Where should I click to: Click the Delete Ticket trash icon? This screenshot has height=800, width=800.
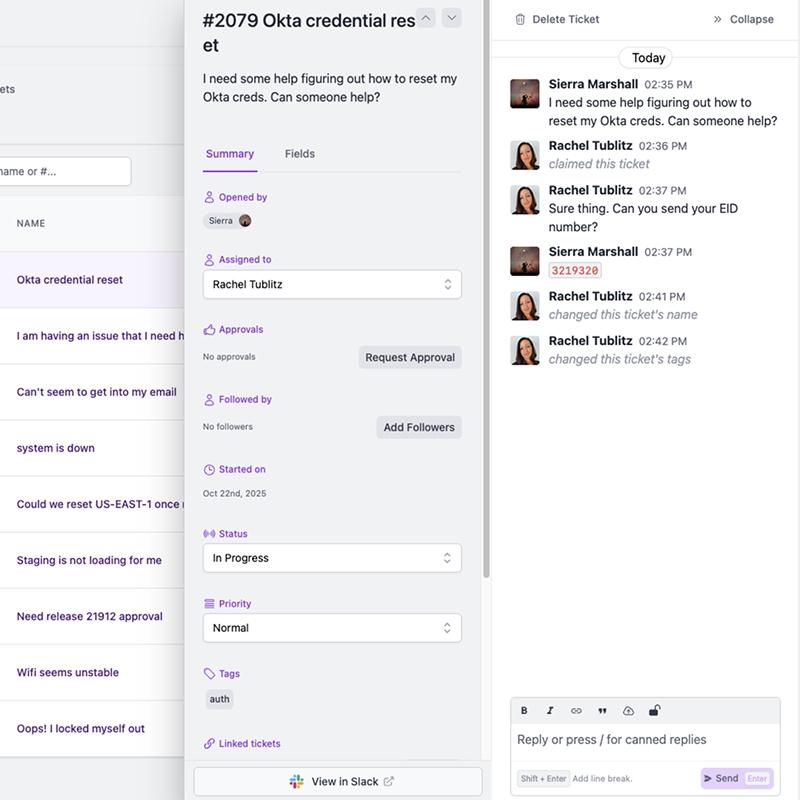[520, 19]
